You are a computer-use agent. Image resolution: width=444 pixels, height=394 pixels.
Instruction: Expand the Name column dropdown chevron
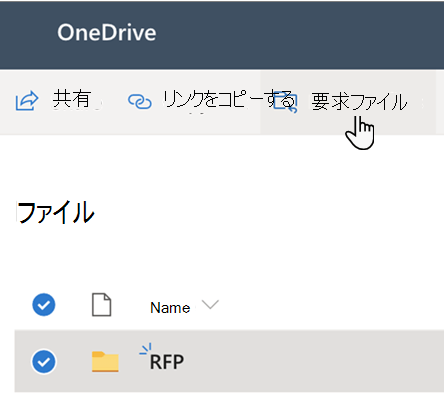pyautogui.click(x=210, y=304)
